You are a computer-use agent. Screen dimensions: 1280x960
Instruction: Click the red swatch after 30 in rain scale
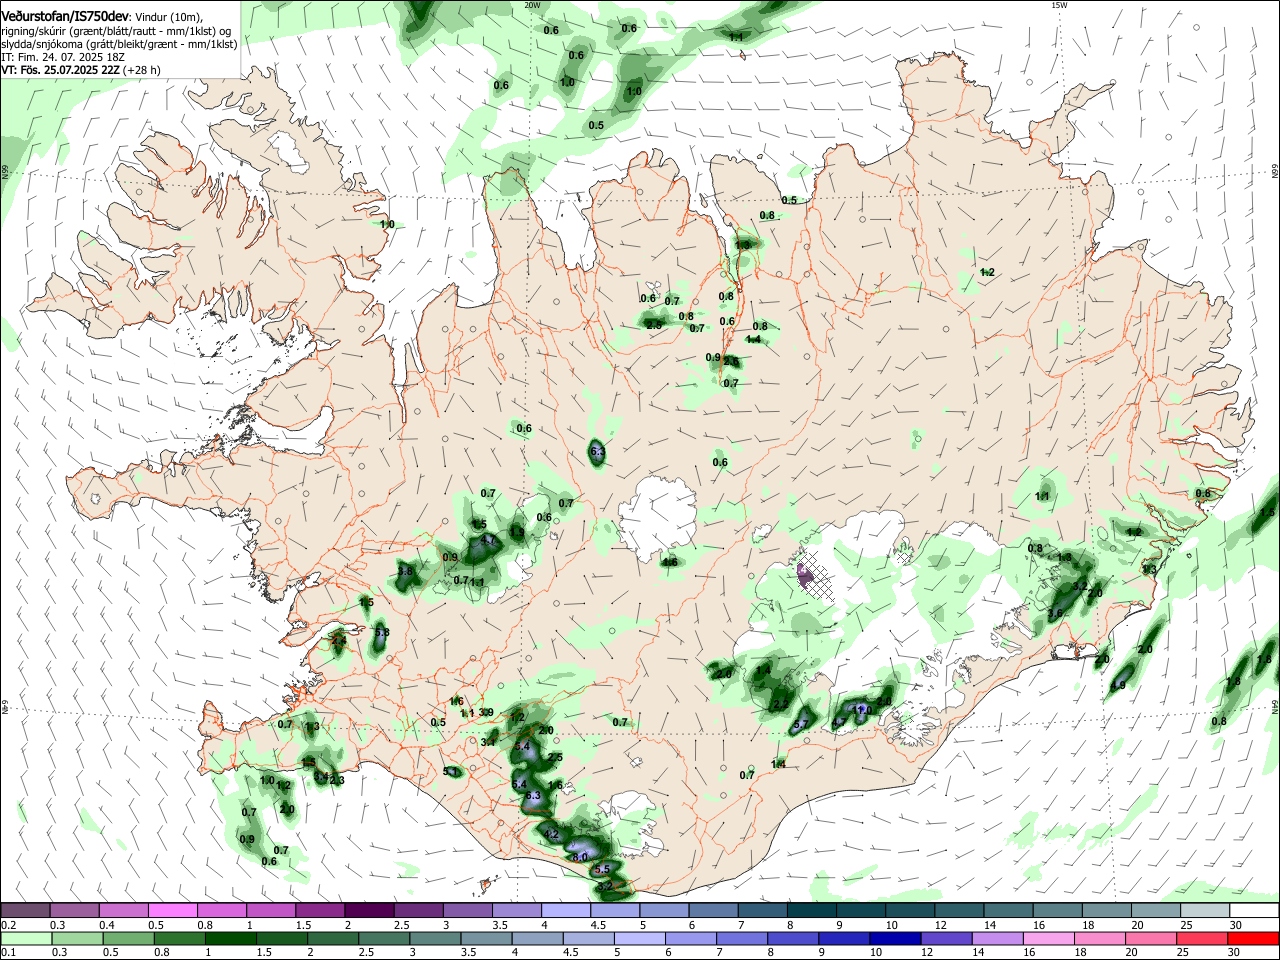click(x=1252, y=938)
